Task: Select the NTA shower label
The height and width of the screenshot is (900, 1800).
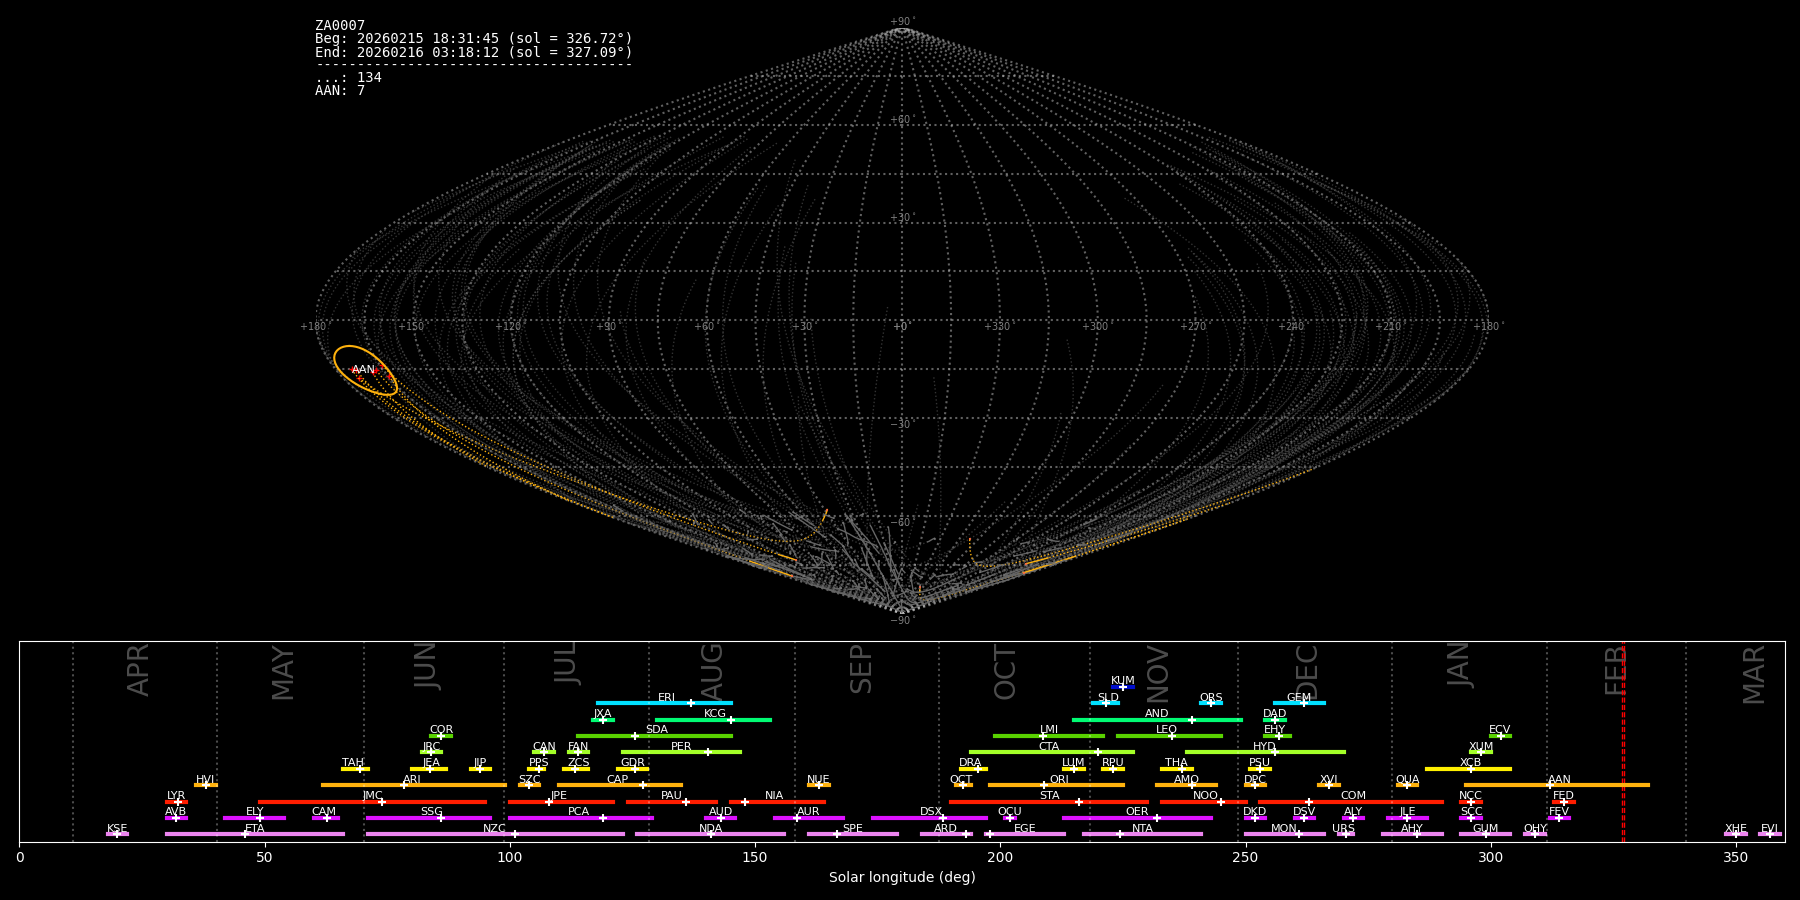Action: click(1142, 829)
